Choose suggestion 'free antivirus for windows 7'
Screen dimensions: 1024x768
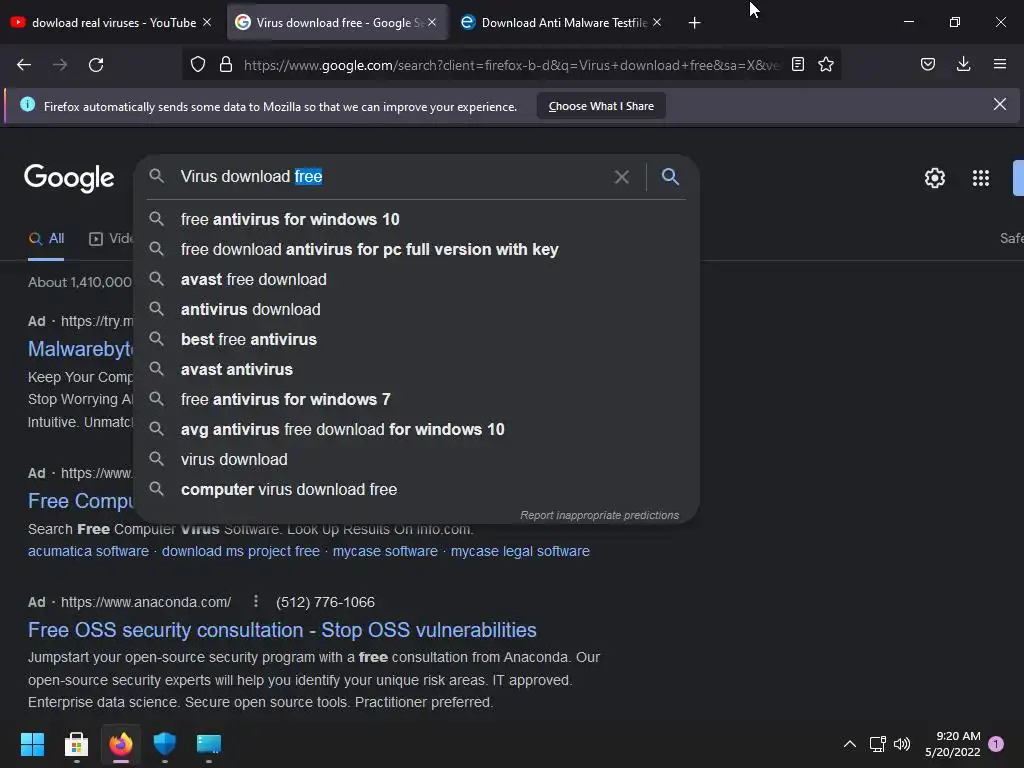pos(416,400)
